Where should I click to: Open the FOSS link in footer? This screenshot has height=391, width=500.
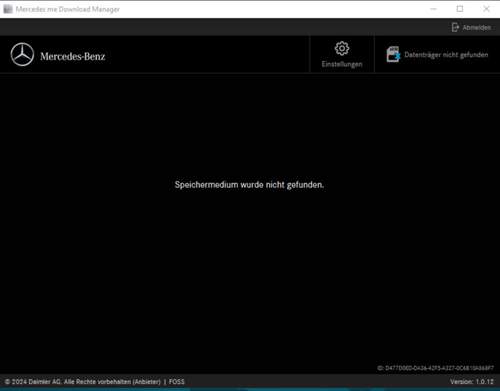(x=176, y=381)
